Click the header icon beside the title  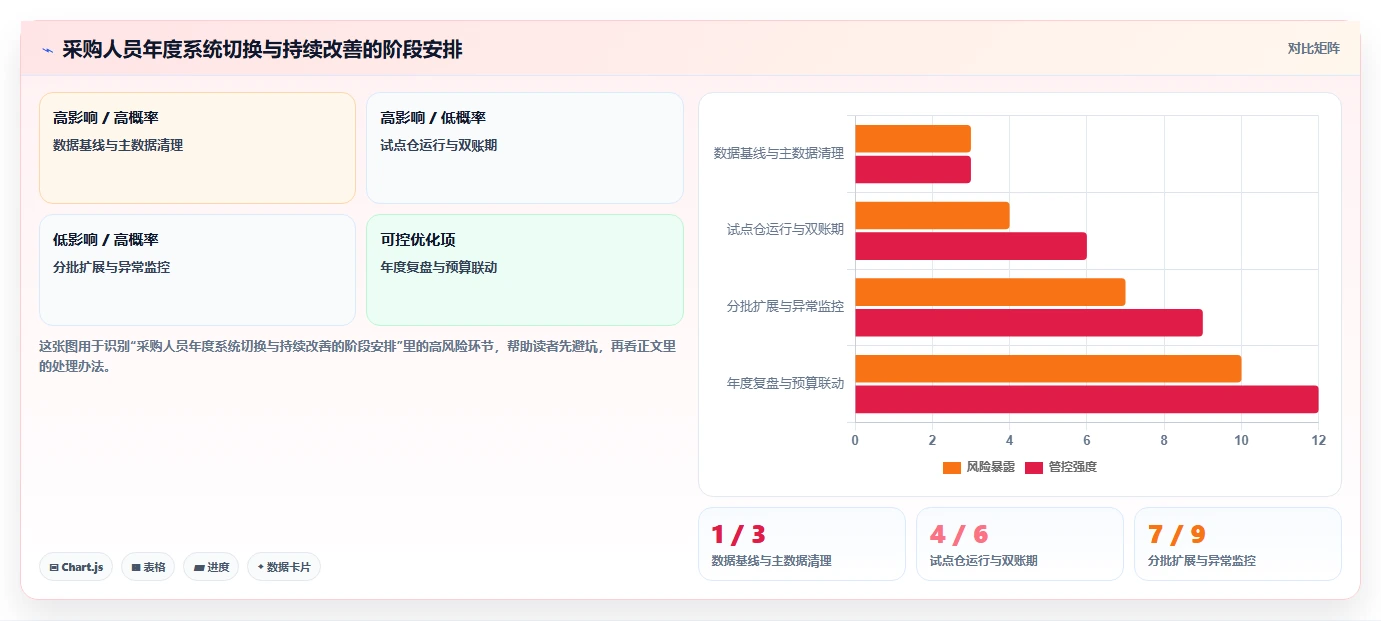point(47,50)
